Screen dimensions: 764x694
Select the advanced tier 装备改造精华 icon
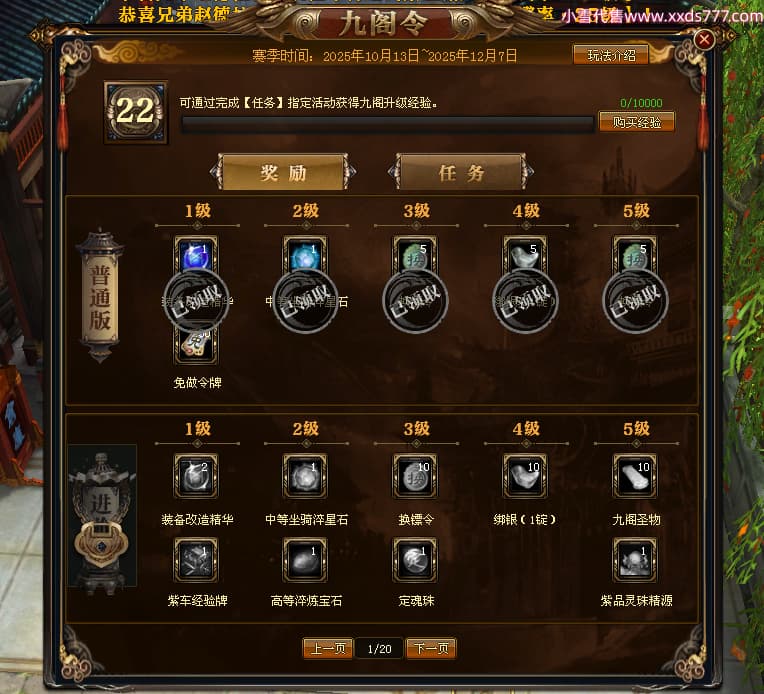(196, 476)
